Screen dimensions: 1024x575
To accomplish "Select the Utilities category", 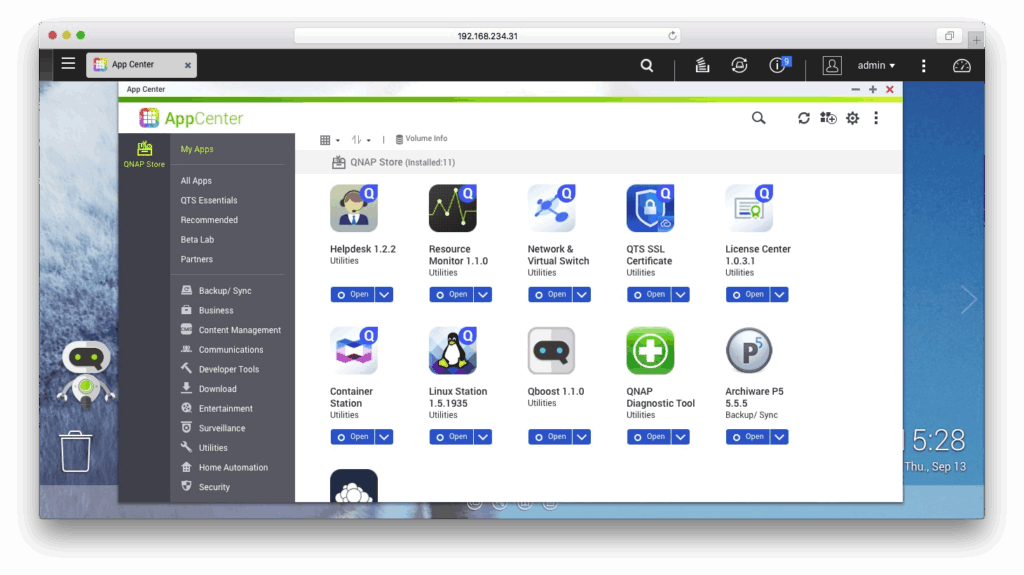I will tap(213, 448).
